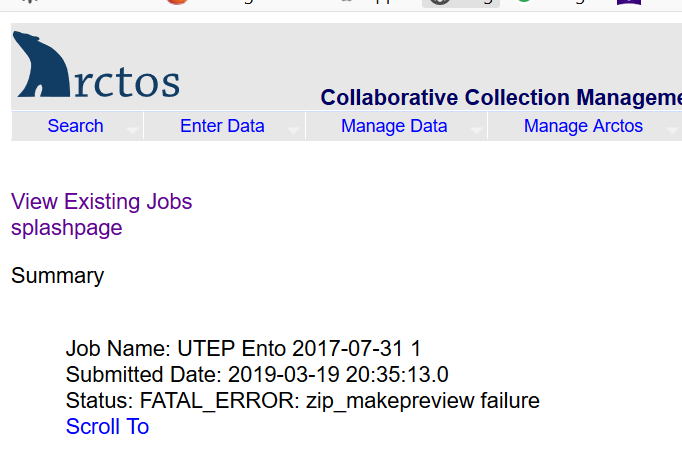The width and height of the screenshot is (682, 466).
Task: Click the Arctos bear logo
Action: [41, 64]
